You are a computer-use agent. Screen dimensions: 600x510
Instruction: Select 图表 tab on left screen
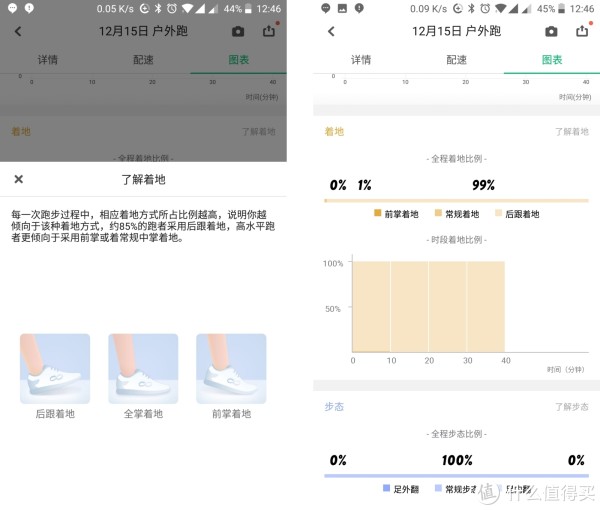tap(239, 60)
